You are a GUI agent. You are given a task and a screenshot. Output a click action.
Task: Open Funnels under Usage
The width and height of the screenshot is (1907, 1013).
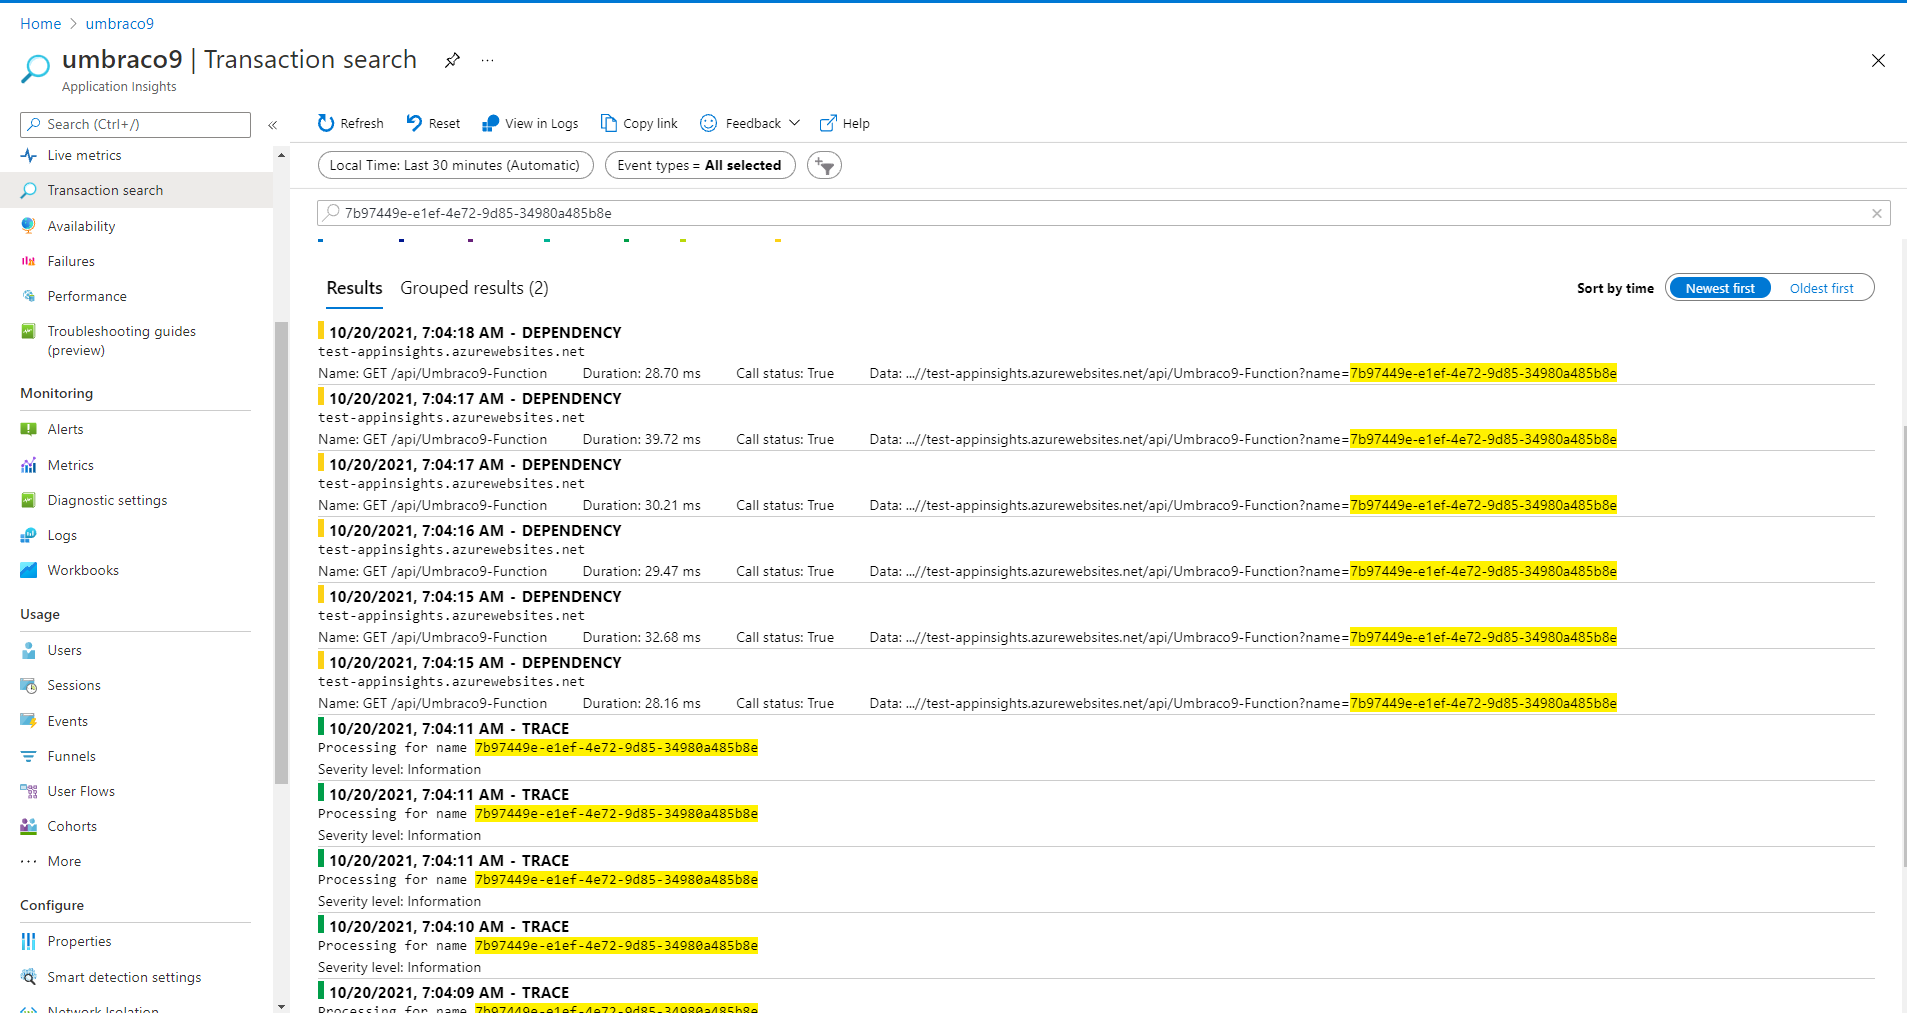[71, 756]
